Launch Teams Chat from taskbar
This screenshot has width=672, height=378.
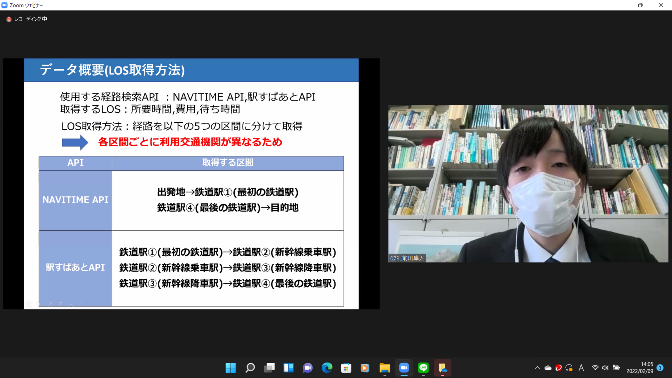click(x=308, y=368)
